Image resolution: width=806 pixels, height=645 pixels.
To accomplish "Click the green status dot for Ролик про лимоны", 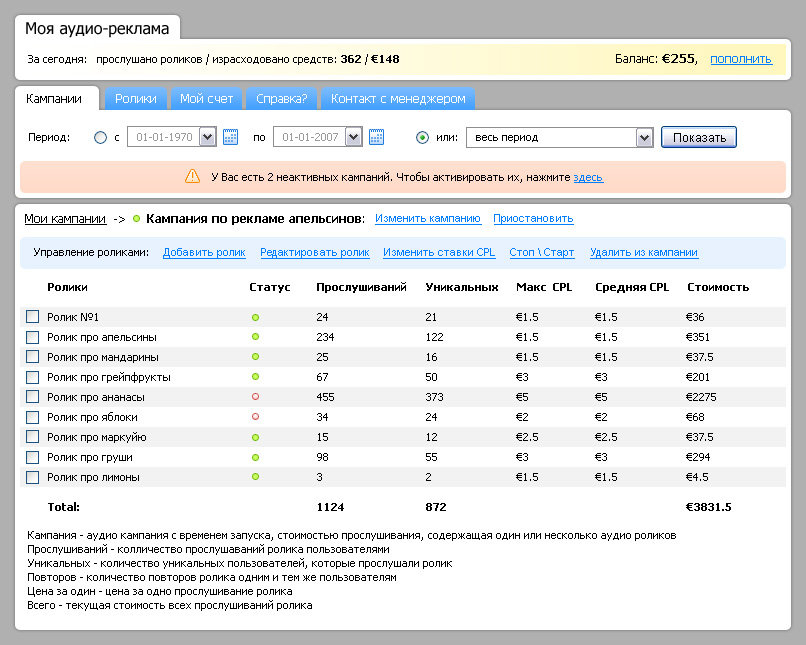I will (255, 477).
